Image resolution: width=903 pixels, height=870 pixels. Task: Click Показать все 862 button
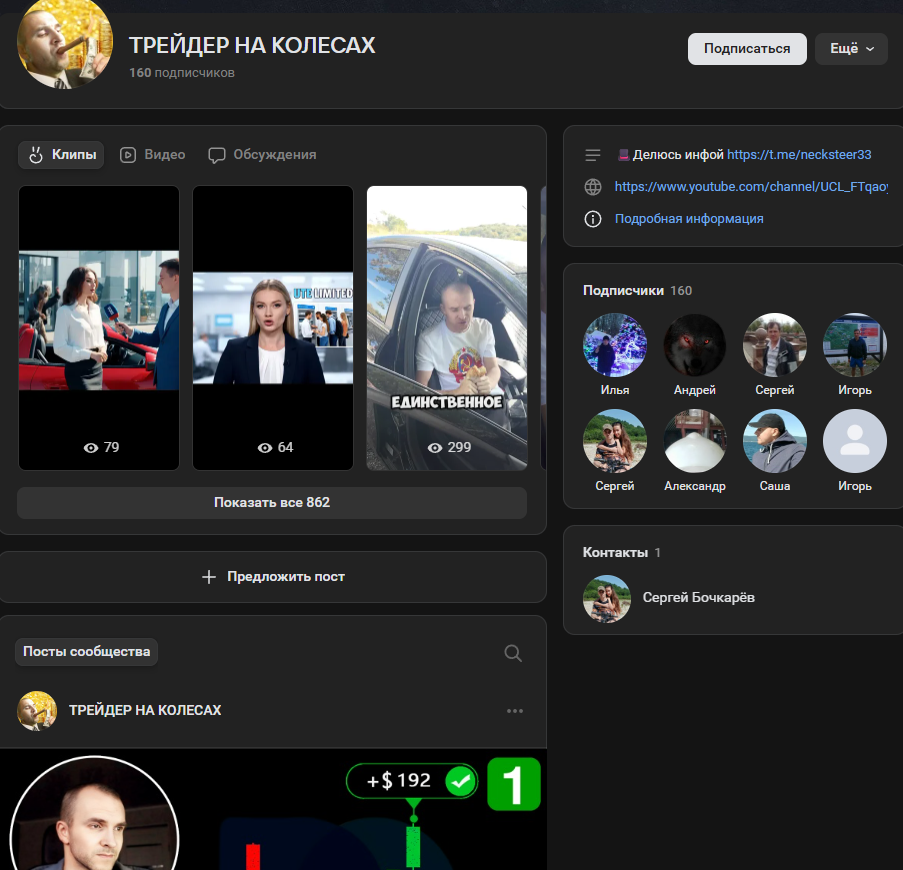272,502
